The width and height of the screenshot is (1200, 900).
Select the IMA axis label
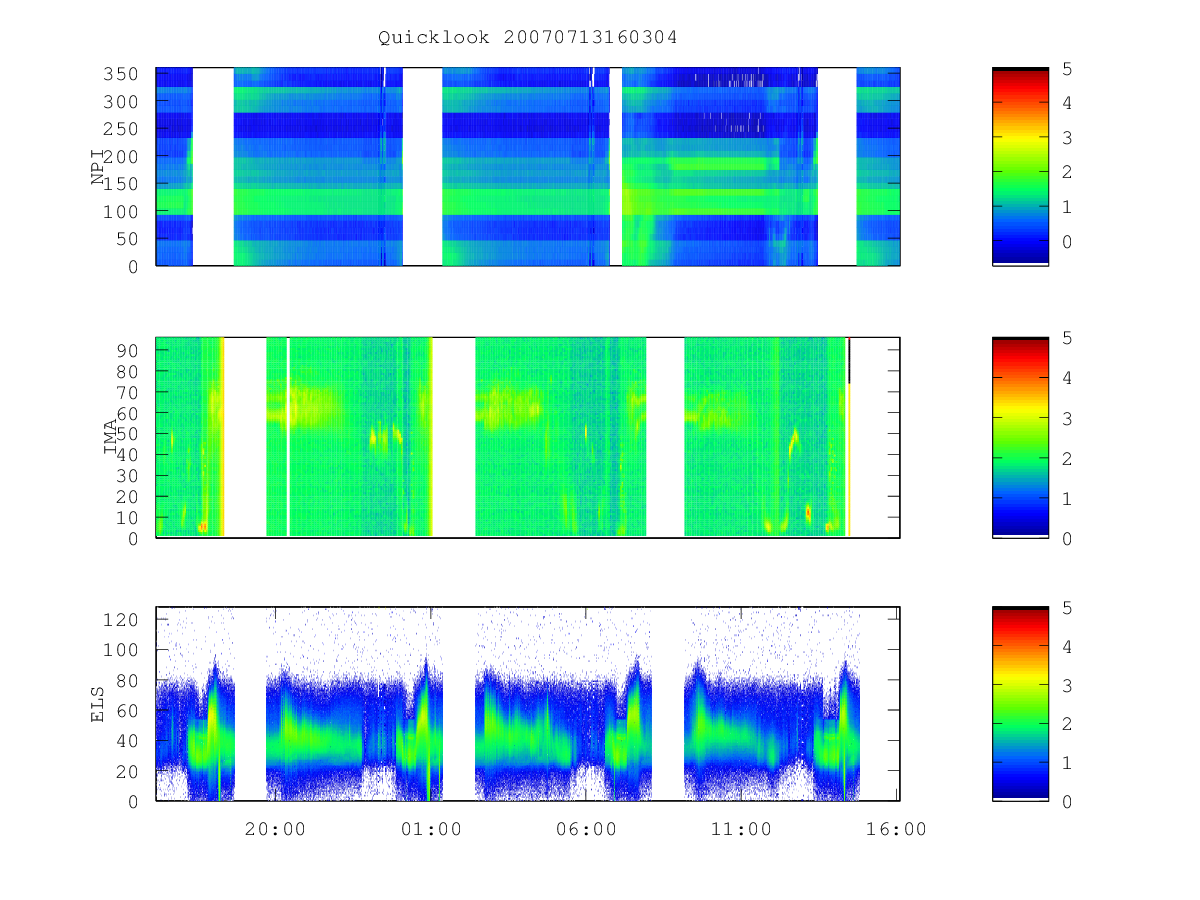(111, 438)
